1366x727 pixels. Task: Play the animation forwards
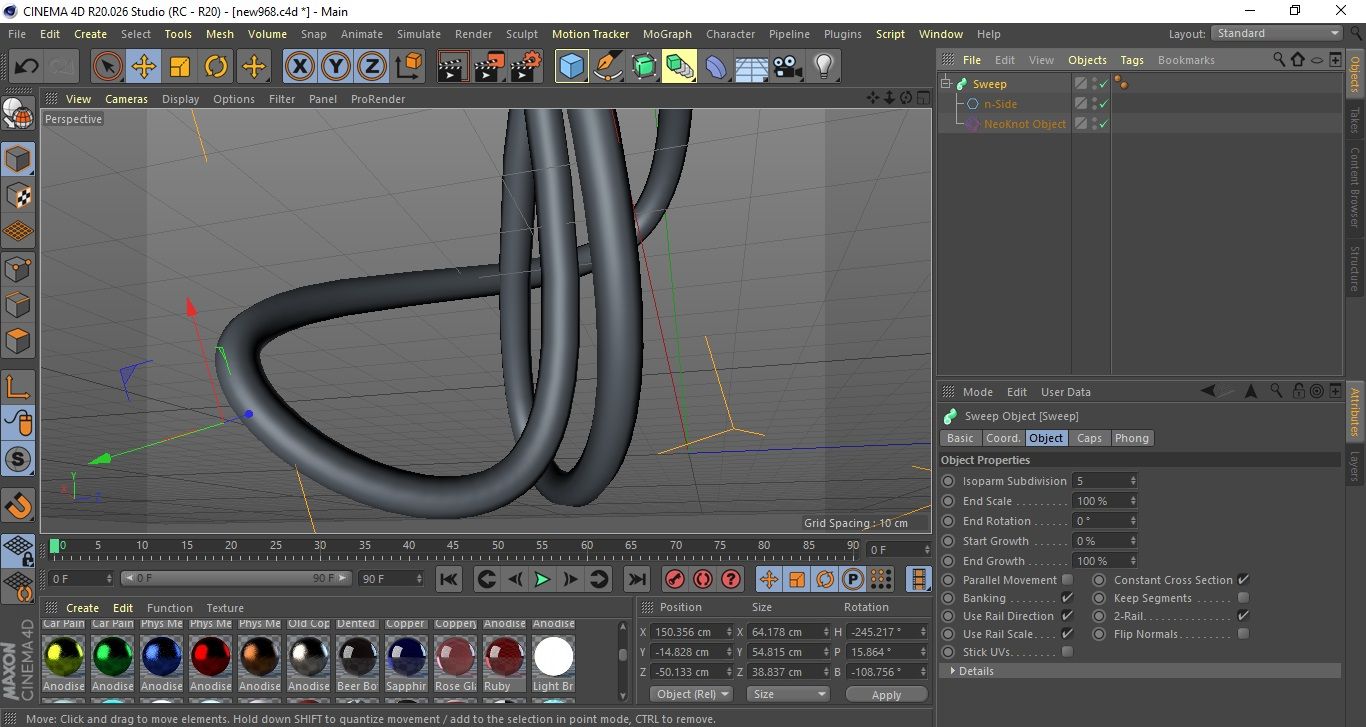click(x=542, y=579)
